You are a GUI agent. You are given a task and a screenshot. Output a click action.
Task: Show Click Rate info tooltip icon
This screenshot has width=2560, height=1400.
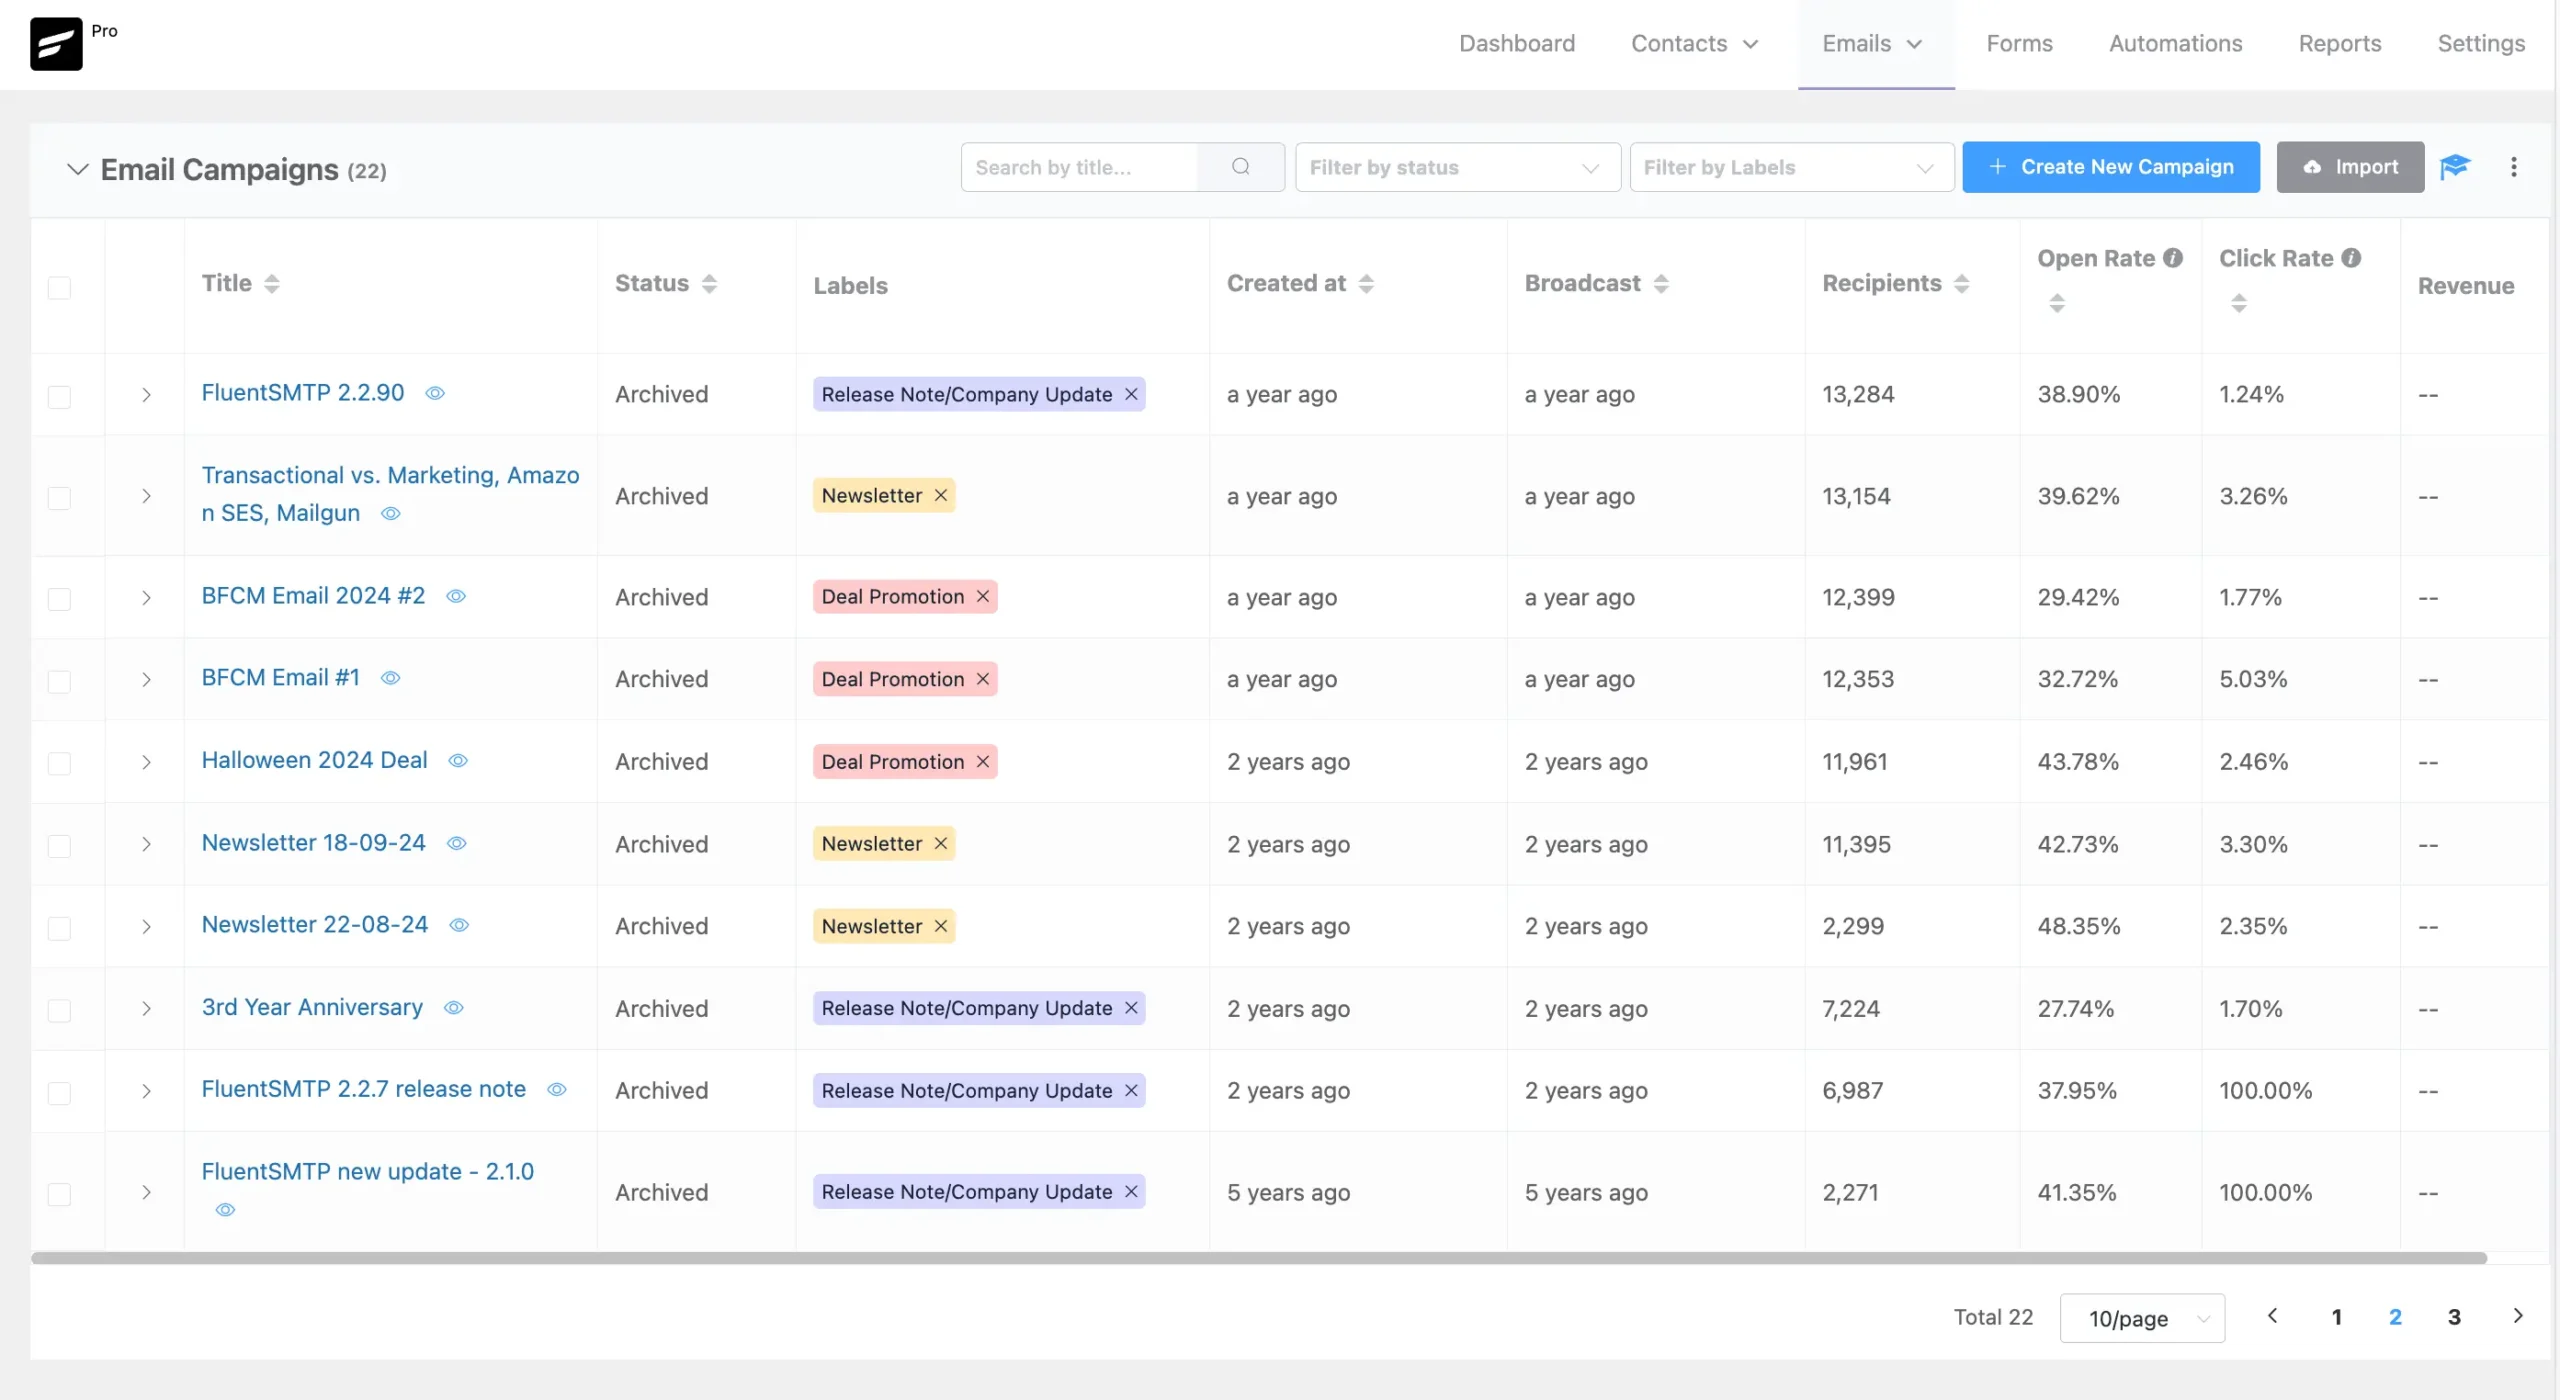[x=2351, y=258]
